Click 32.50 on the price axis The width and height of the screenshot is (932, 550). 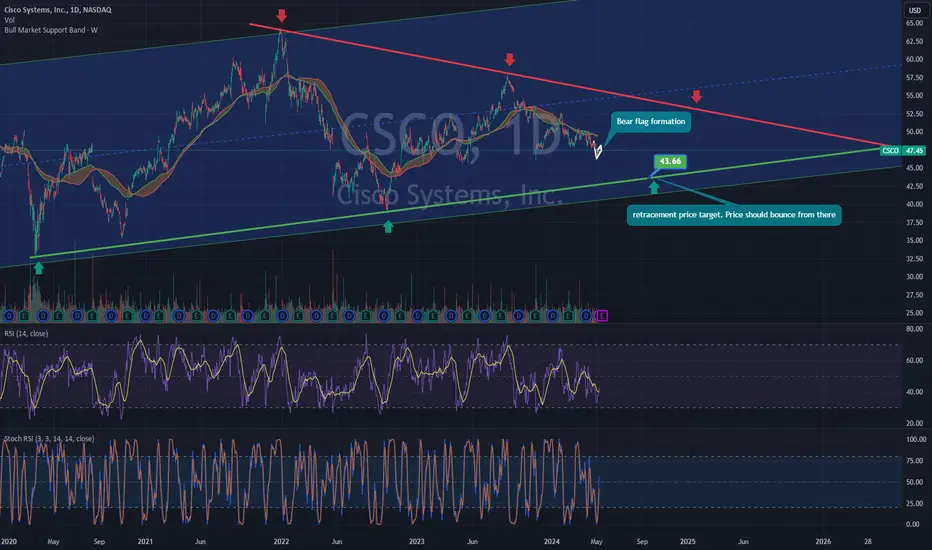(914, 259)
